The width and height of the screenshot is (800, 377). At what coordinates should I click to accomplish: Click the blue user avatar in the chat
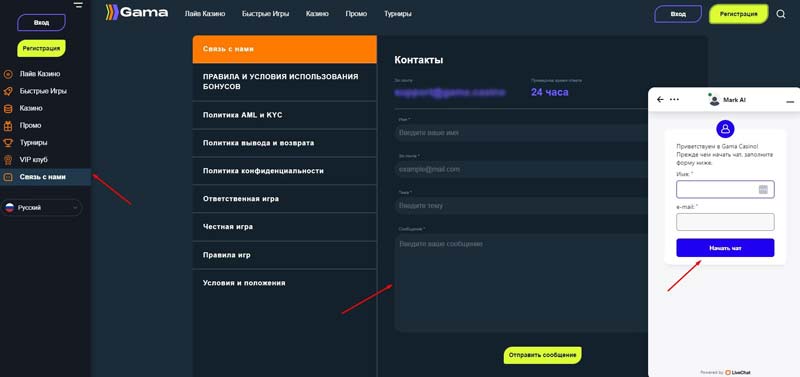point(725,129)
